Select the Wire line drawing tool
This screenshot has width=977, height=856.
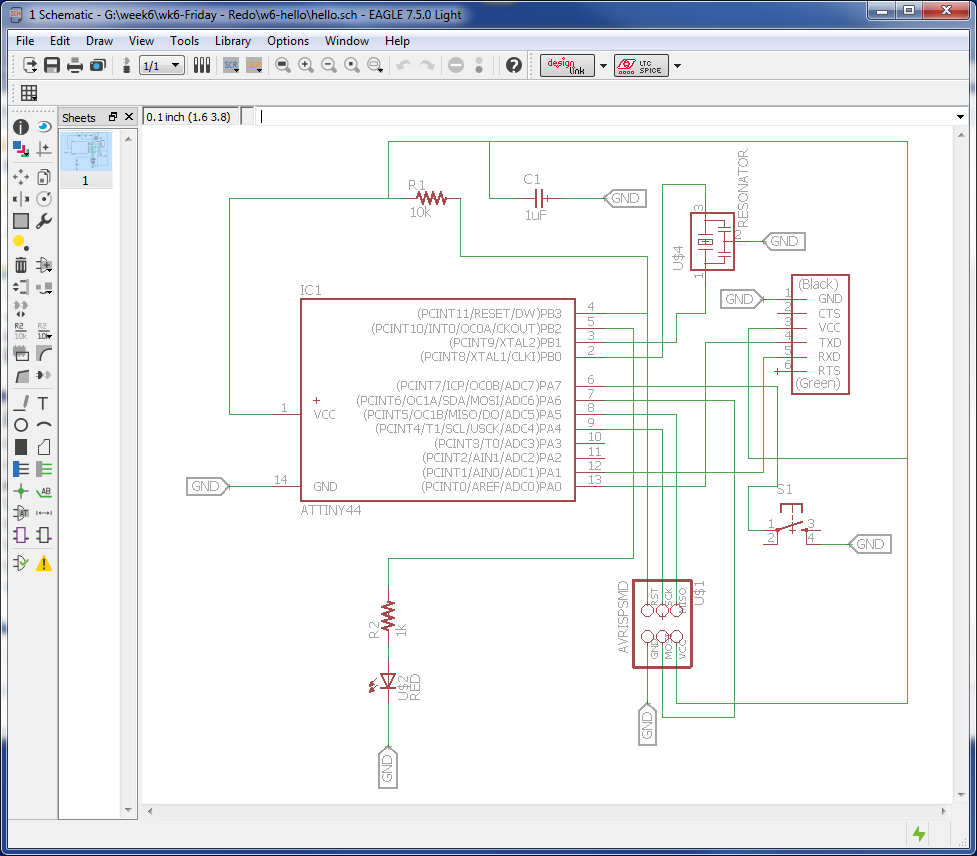pos(21,403)
